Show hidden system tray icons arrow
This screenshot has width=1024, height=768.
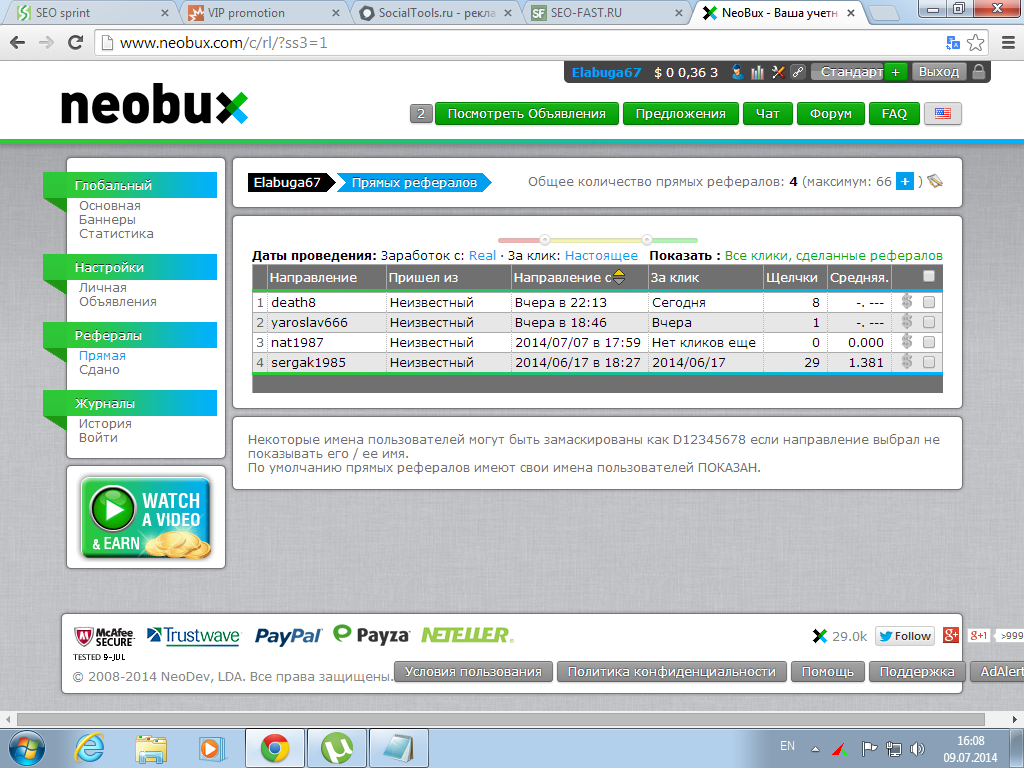[x=815, y=749]
